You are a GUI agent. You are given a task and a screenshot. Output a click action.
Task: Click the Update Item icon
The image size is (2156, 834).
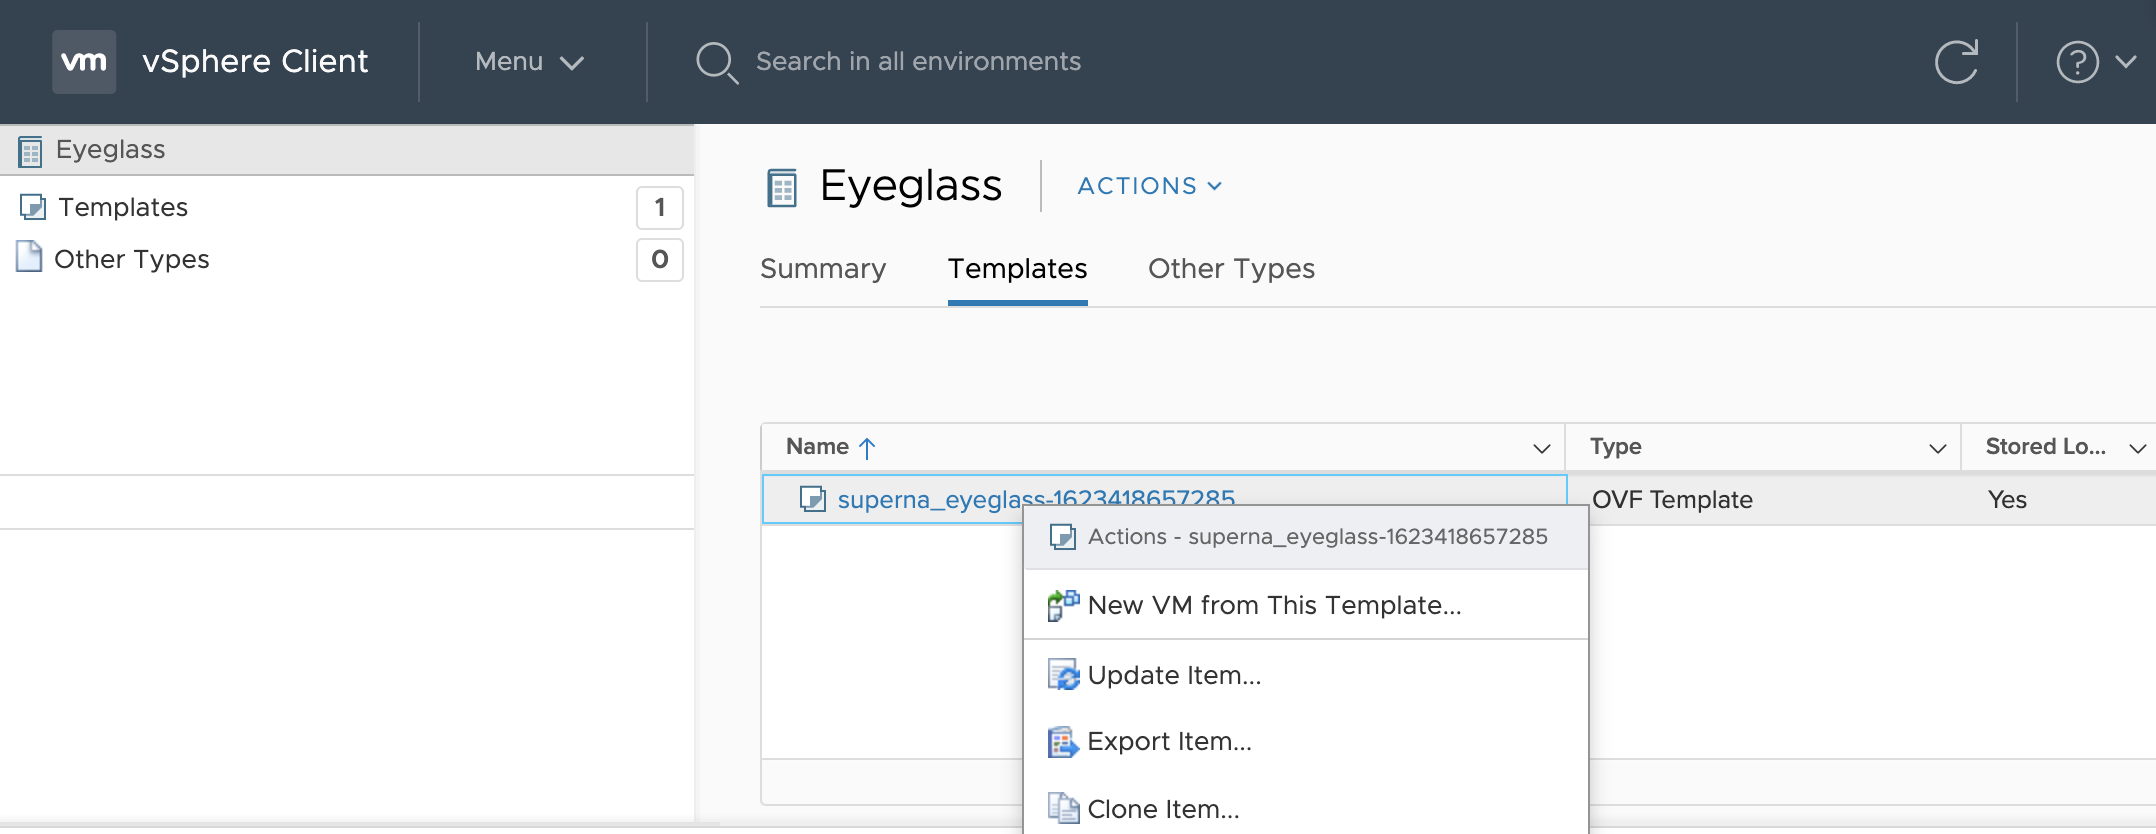tap(1063, 675)
